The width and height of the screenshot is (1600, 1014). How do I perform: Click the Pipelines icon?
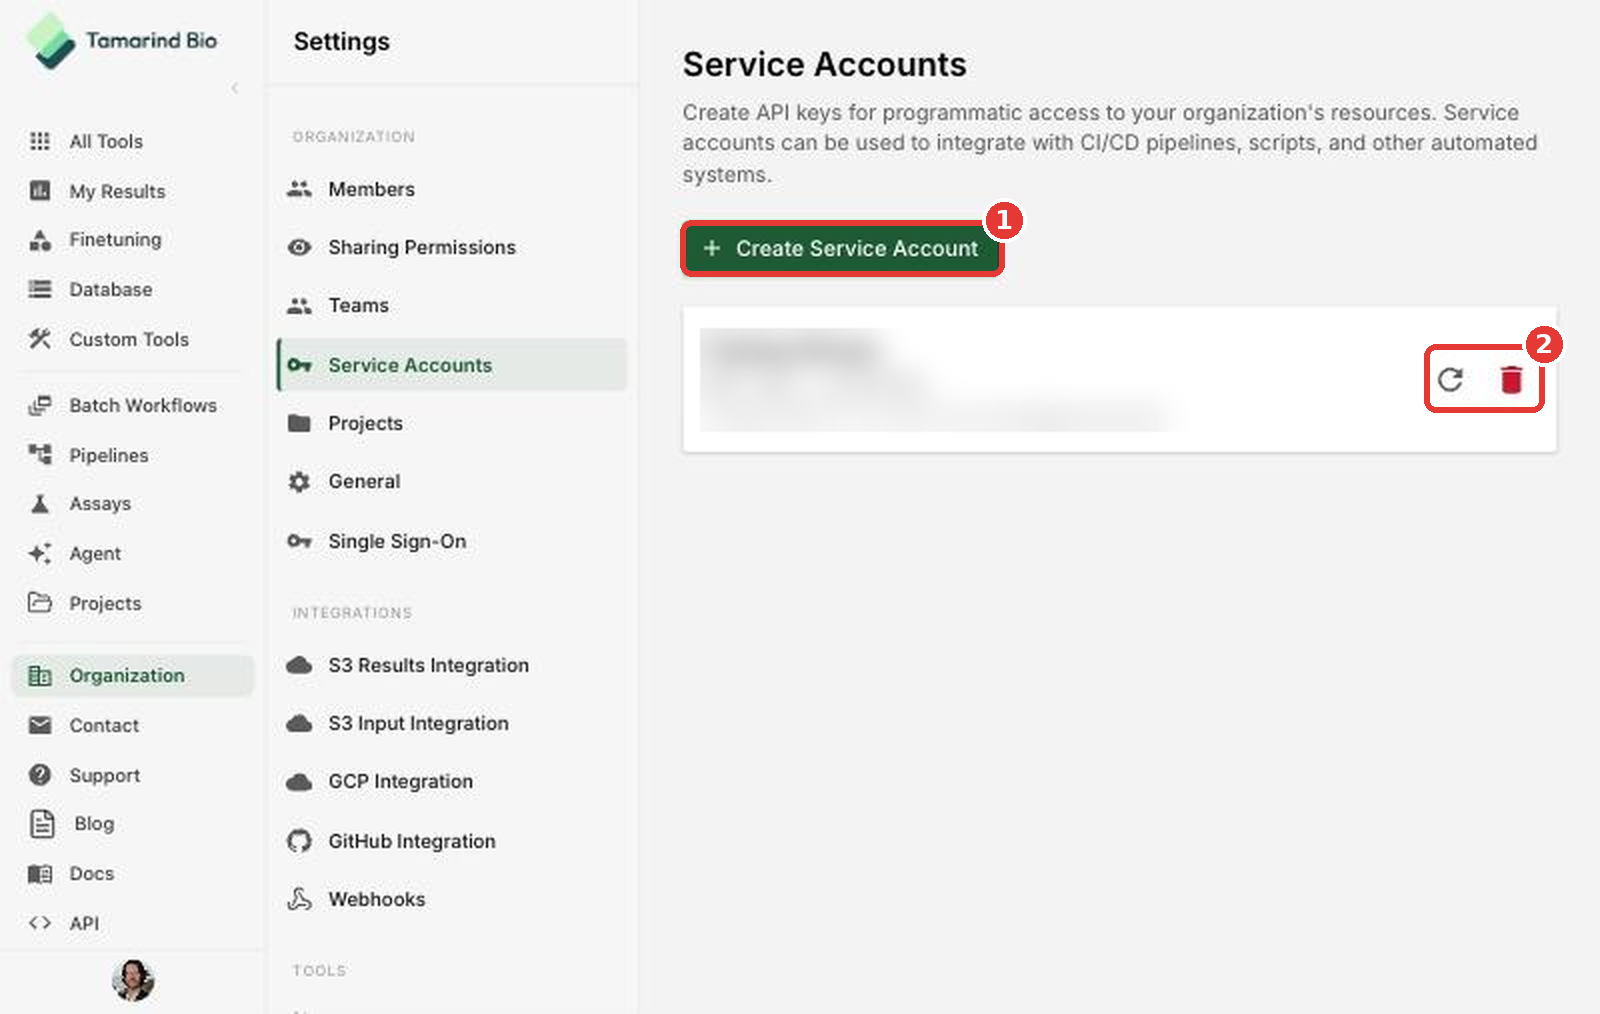(x=40, y=455)
